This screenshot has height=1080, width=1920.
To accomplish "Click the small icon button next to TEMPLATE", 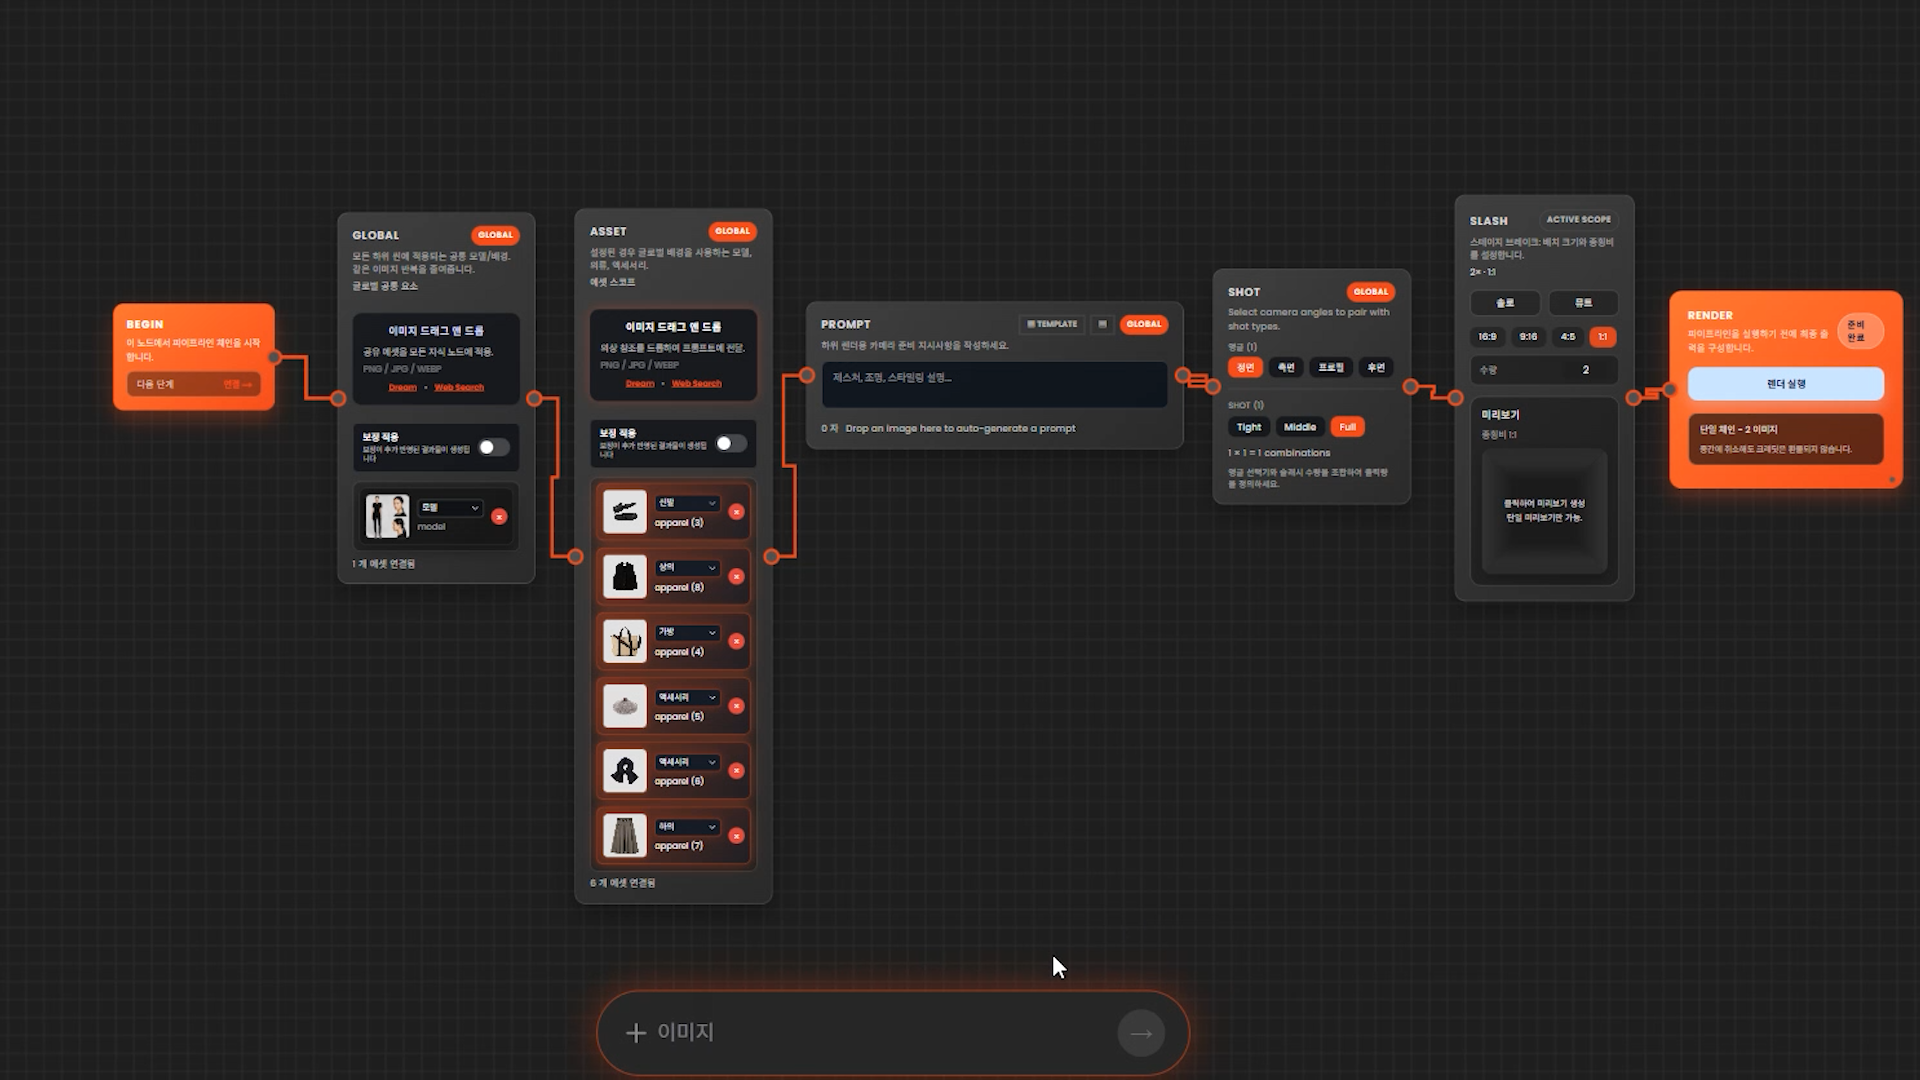I will pos(1102,324).
